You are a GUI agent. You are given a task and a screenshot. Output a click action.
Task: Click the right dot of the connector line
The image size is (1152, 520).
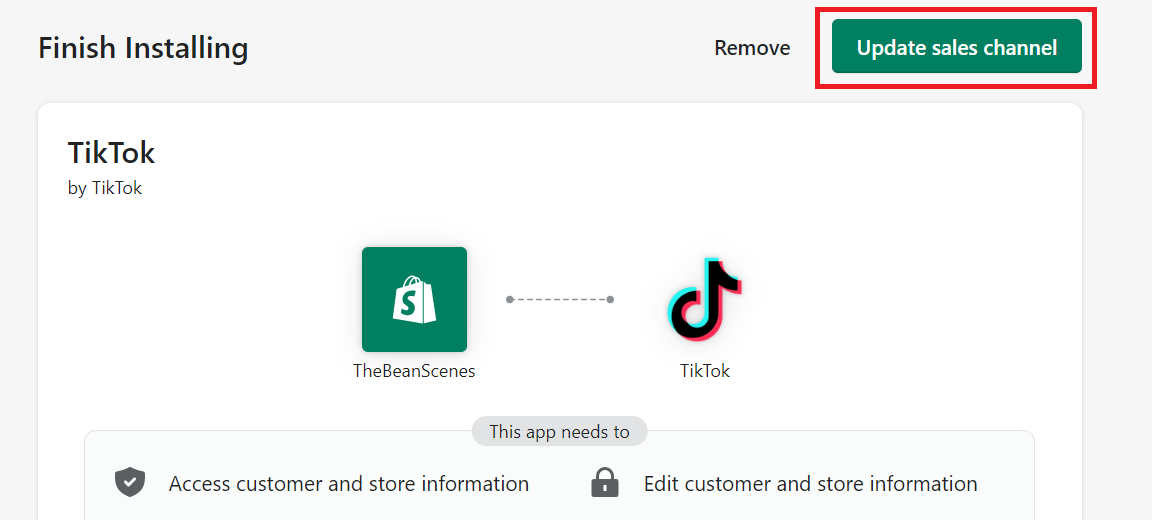point(610,299)
